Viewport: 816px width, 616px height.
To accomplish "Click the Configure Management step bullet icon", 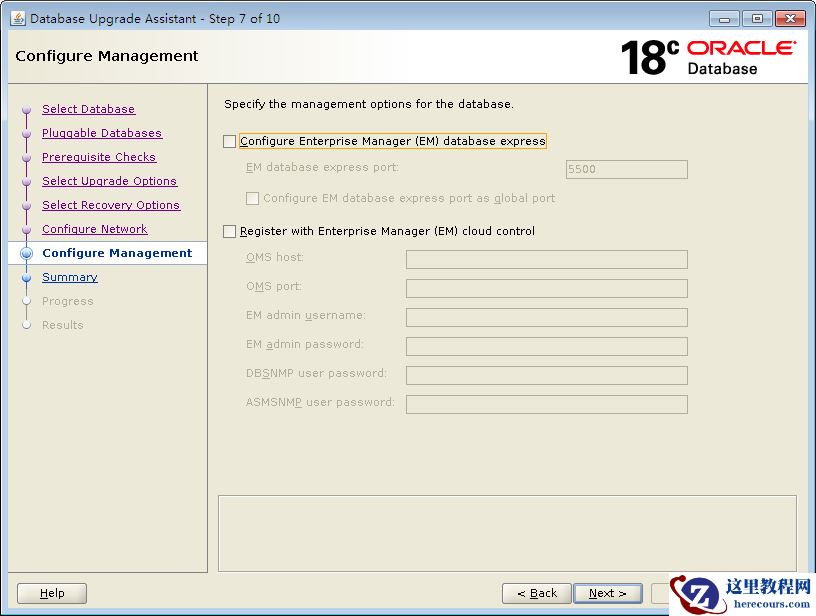I will (27, 253).
